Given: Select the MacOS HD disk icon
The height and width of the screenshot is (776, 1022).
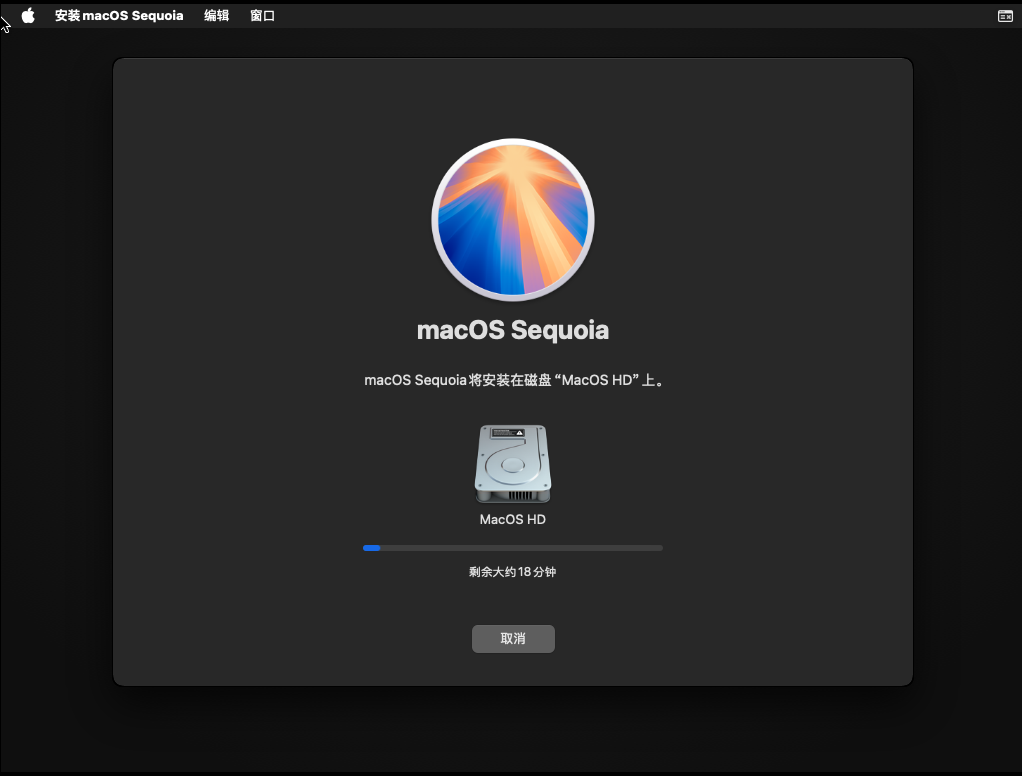Looking at the screenshot, I should tap(513, 464).
